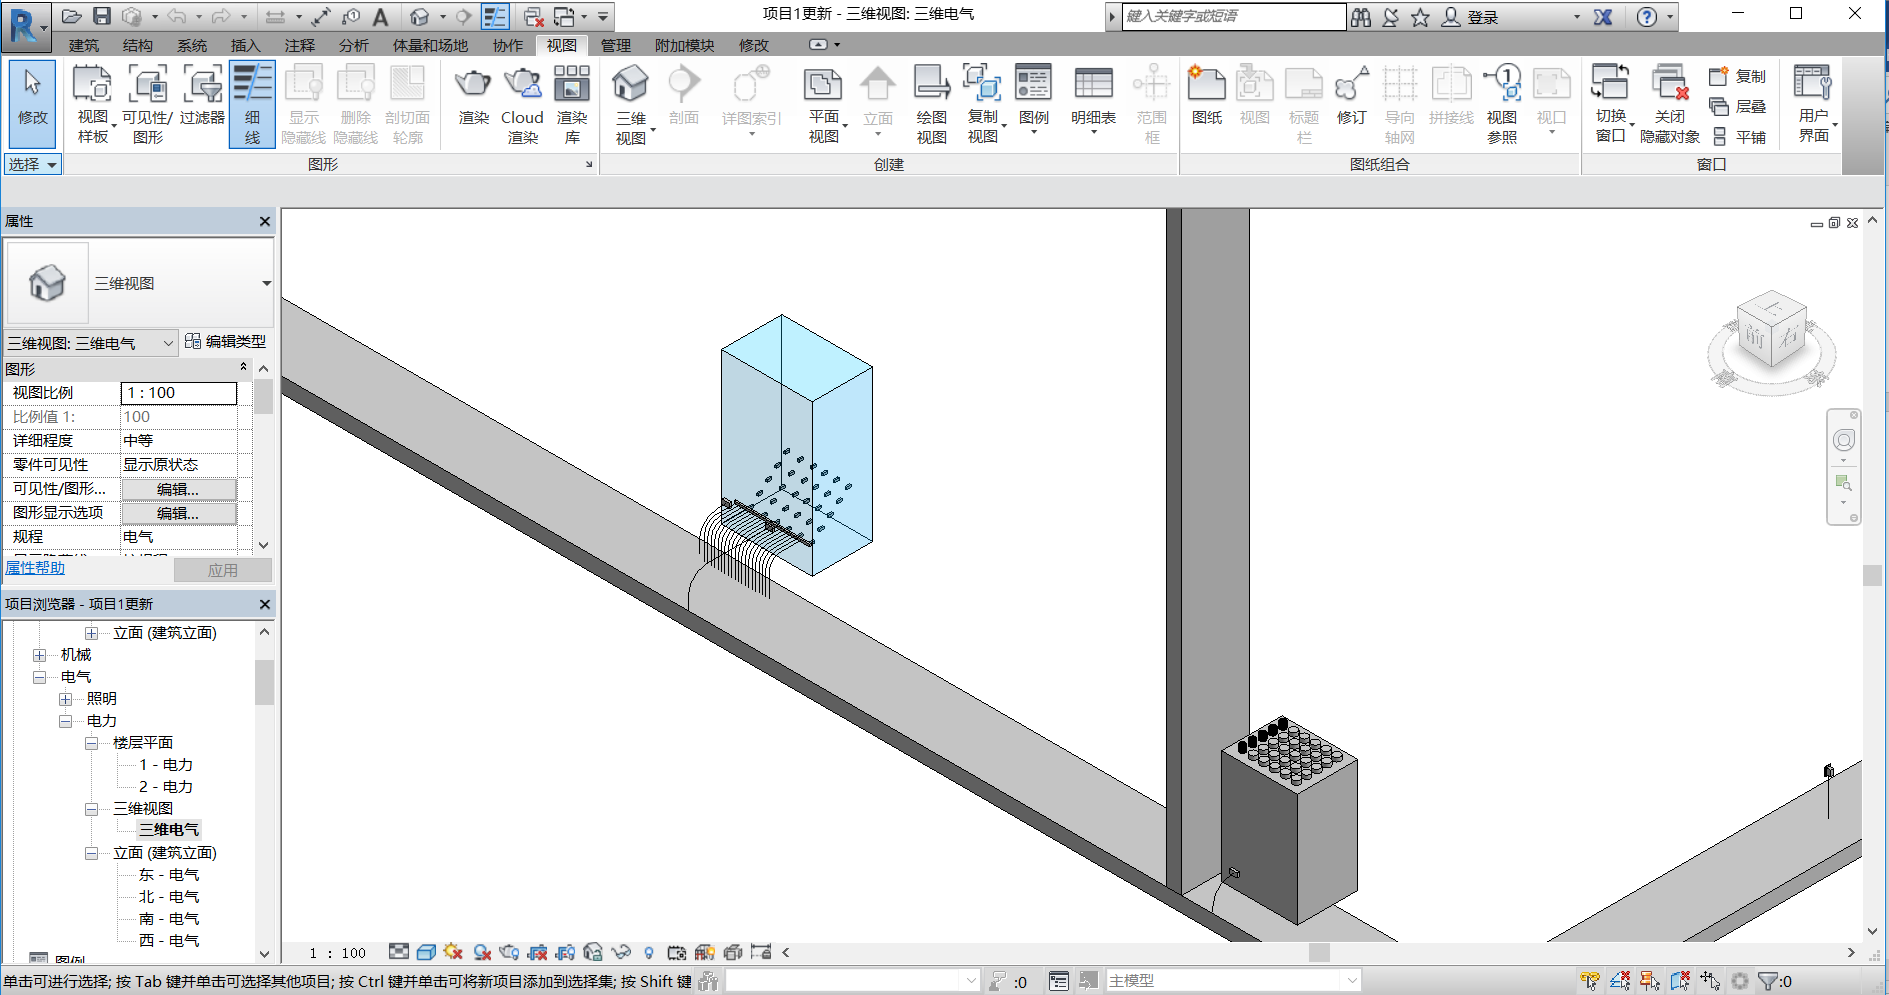
Task: Expand the 机械 node in project browser
Action: 40,655
